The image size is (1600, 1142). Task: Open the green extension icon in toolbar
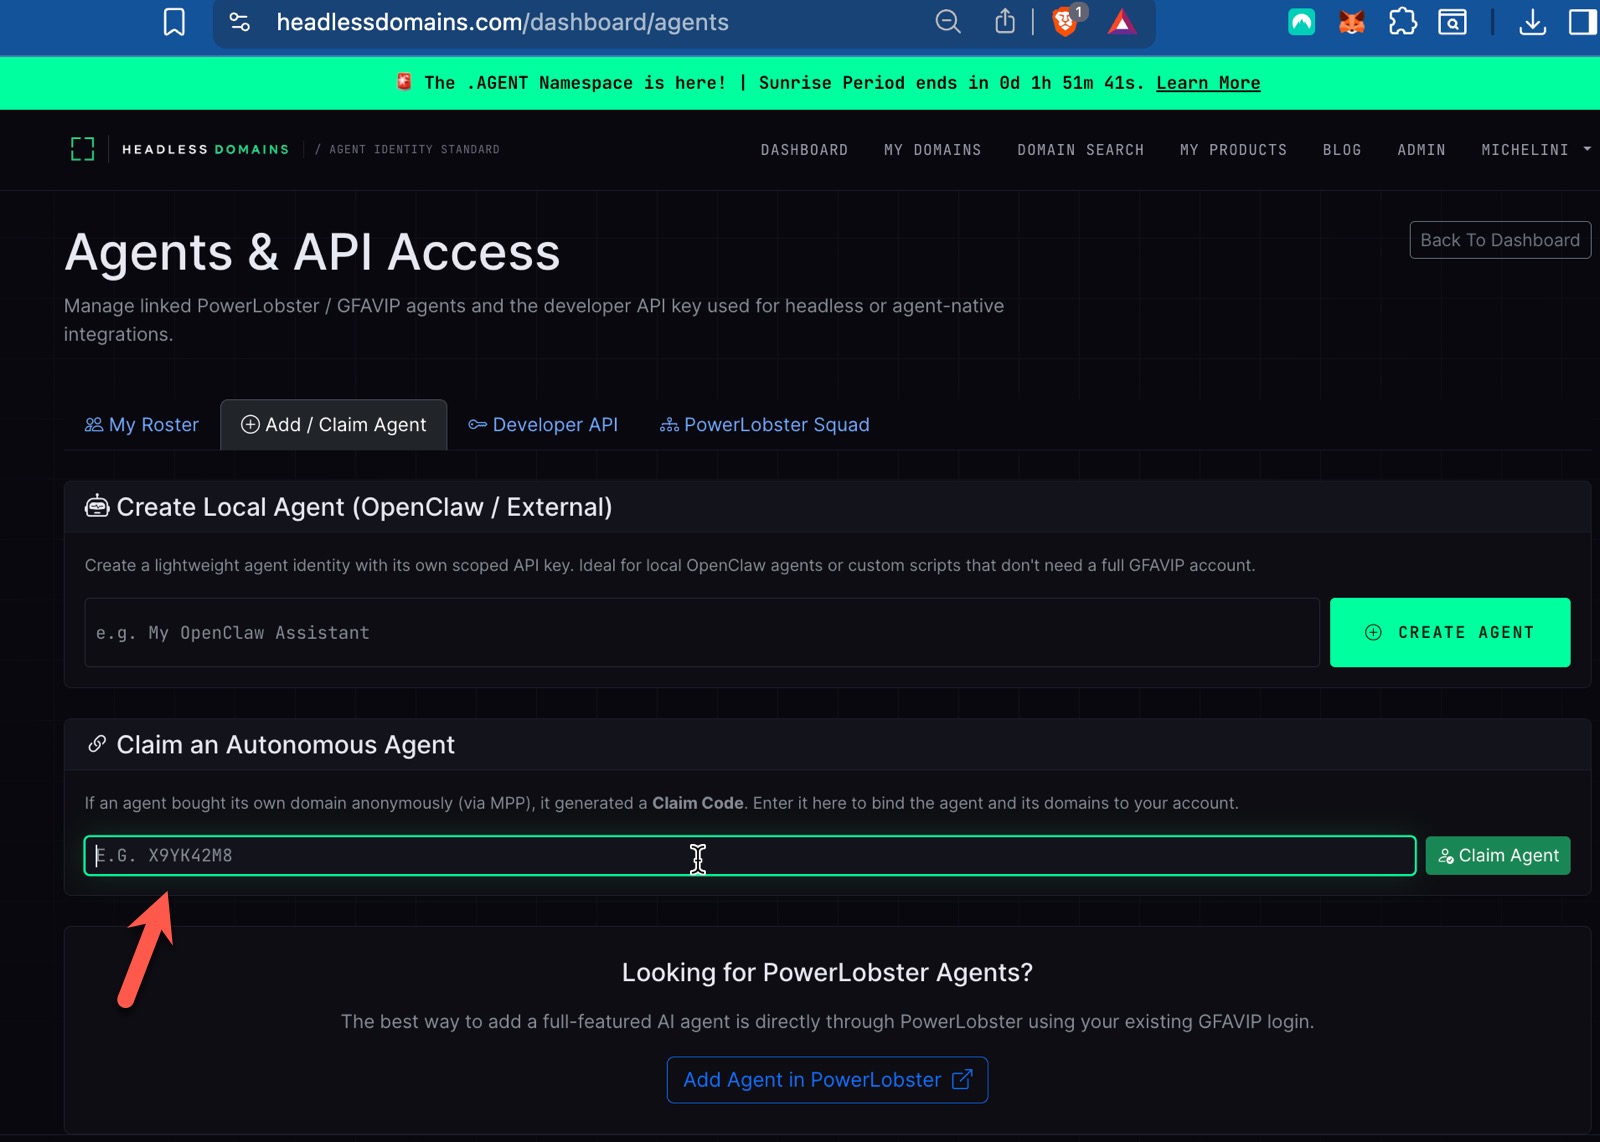(x=1301, y=22)
